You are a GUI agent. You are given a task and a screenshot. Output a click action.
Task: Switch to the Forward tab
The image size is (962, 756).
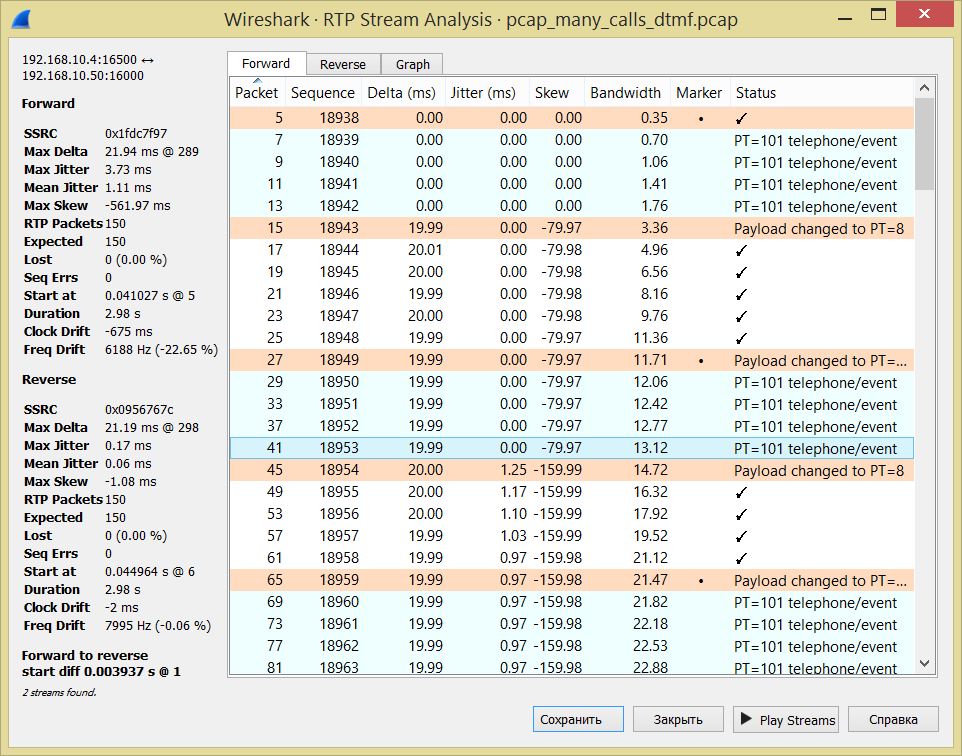(266, 63)
